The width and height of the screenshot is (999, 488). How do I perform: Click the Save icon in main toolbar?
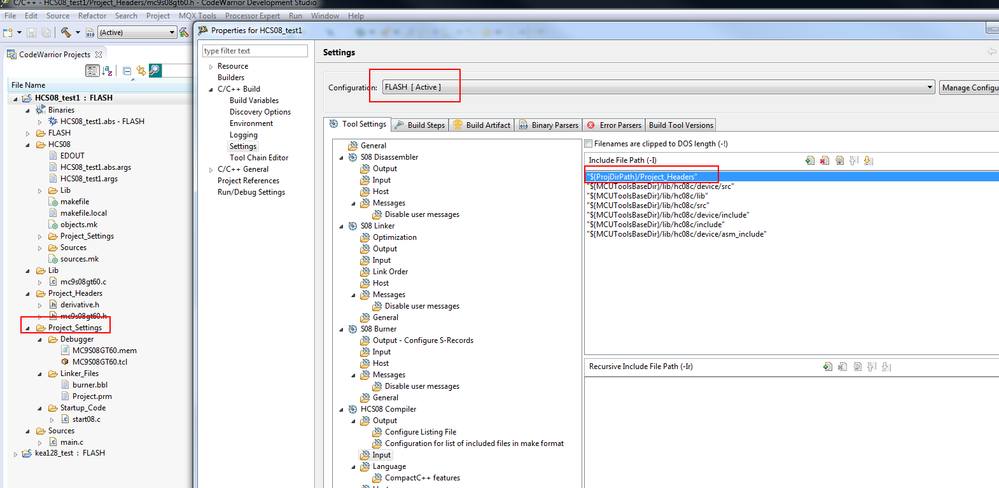(31, 32)
